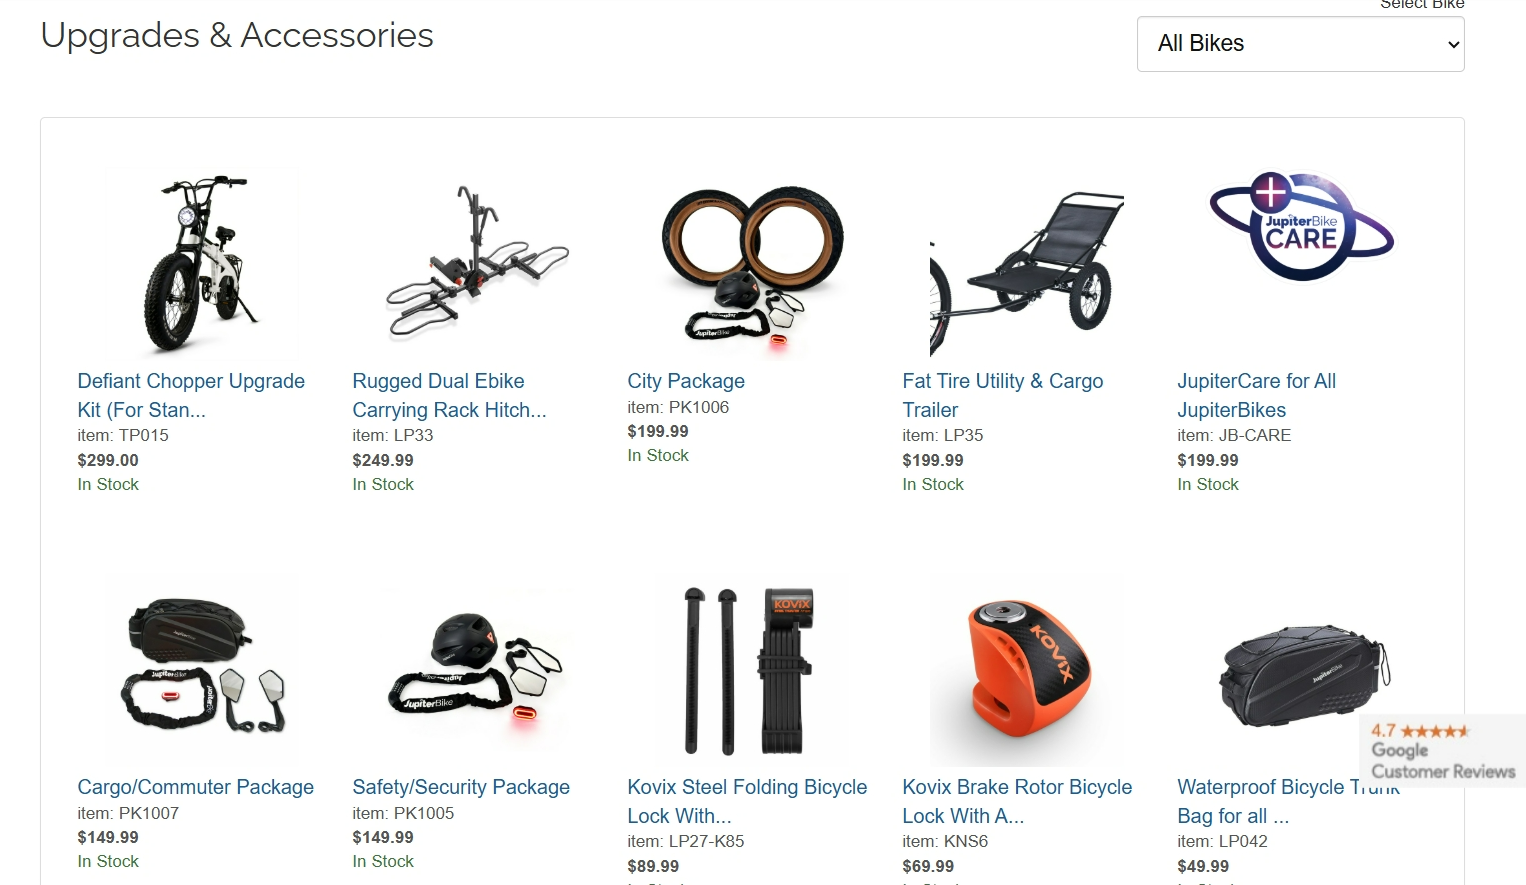Click the Kovix folding lock product image
The image size is (1526, 885).
[x=752, y=670]
